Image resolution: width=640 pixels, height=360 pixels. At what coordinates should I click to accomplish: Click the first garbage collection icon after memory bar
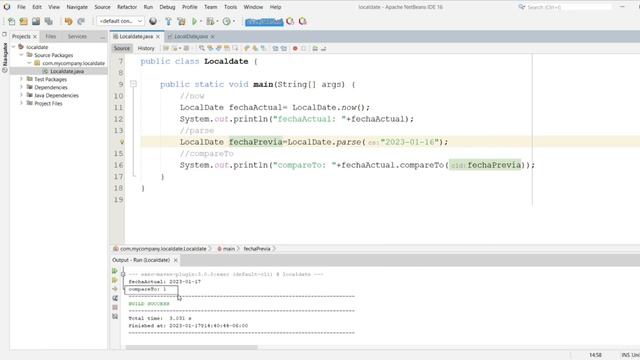[x=290, y=21]
